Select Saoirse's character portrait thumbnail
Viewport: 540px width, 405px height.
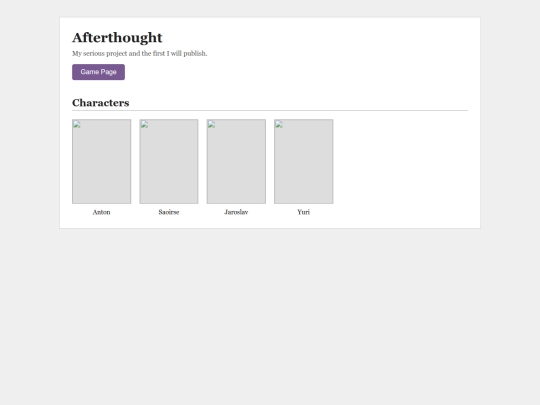click(x=169, y=162)
